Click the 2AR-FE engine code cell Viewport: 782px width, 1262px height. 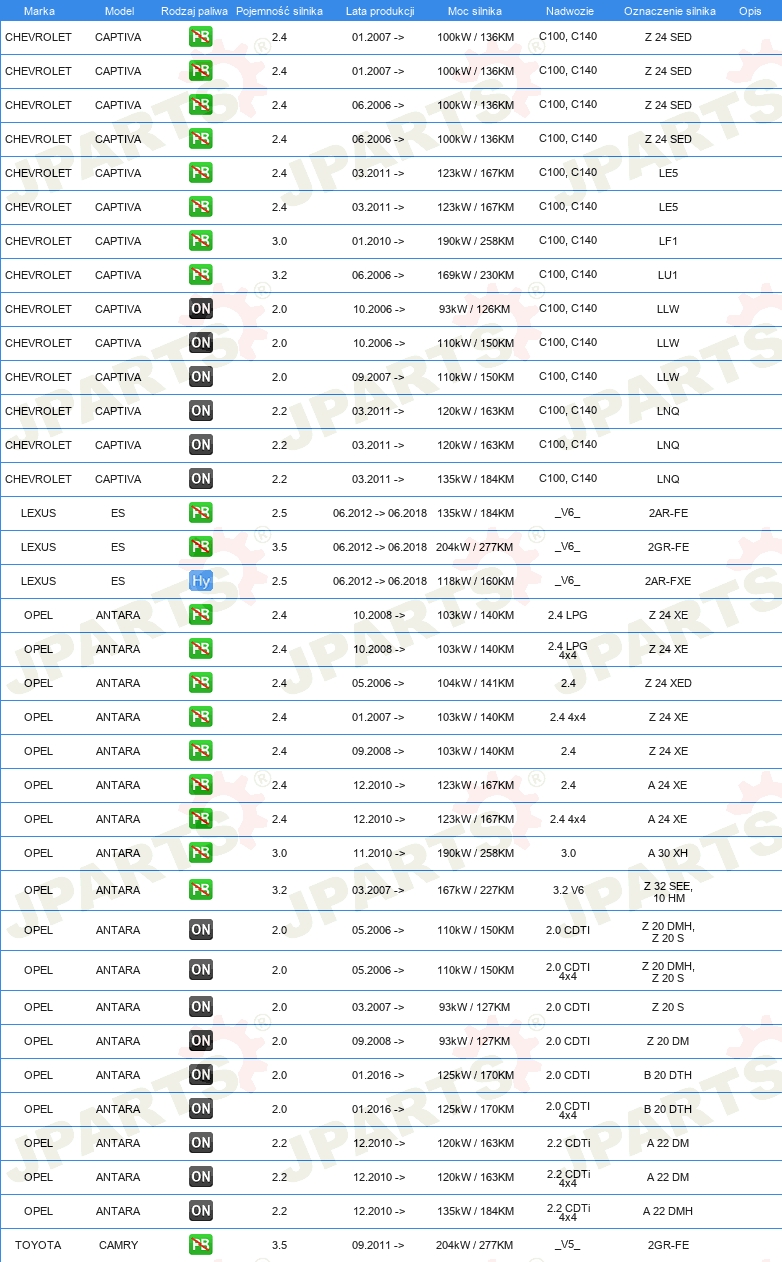pyautogui.click(x=668, y=513)
